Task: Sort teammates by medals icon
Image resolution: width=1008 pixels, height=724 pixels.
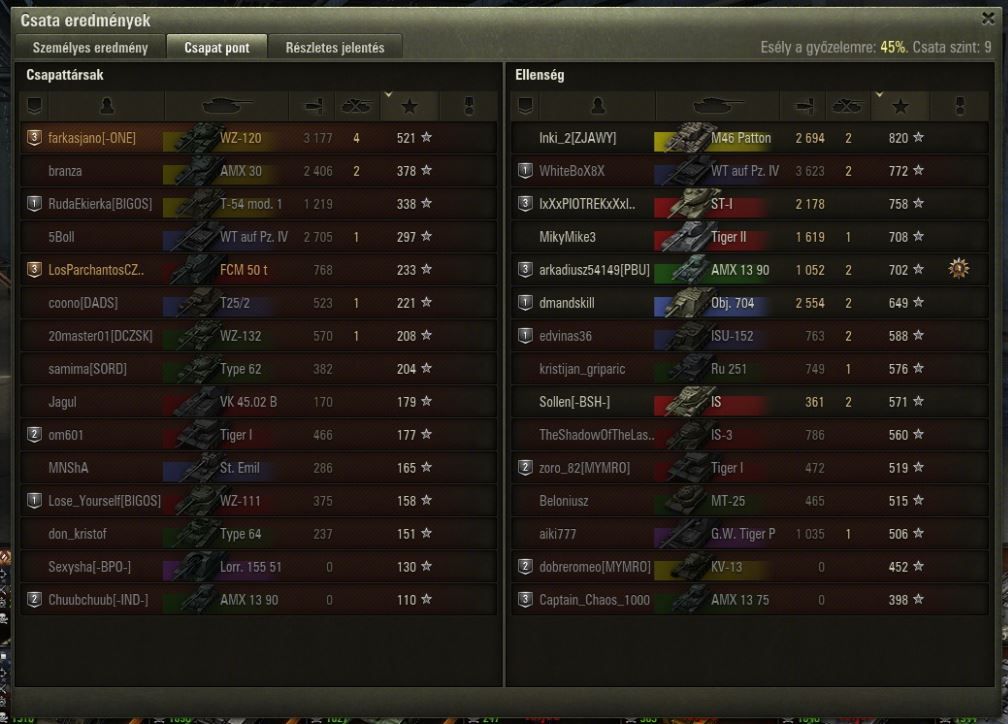Action: tap(469, 105)
